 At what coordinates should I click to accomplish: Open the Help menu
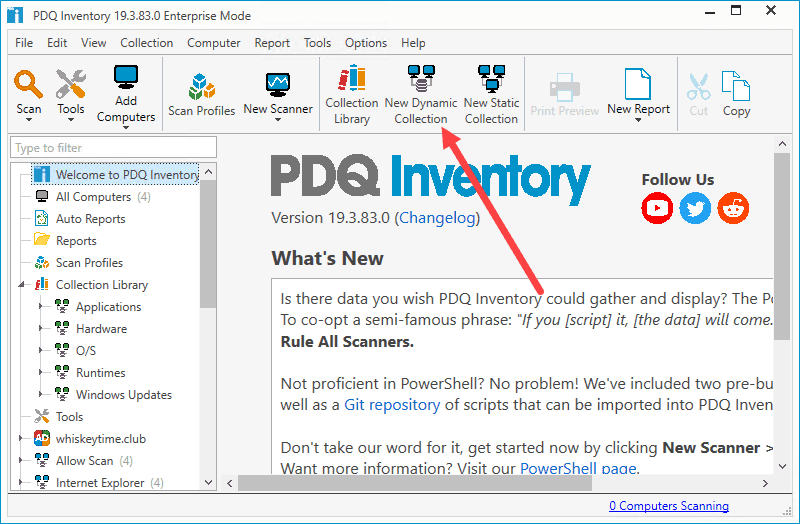point(413,43)
